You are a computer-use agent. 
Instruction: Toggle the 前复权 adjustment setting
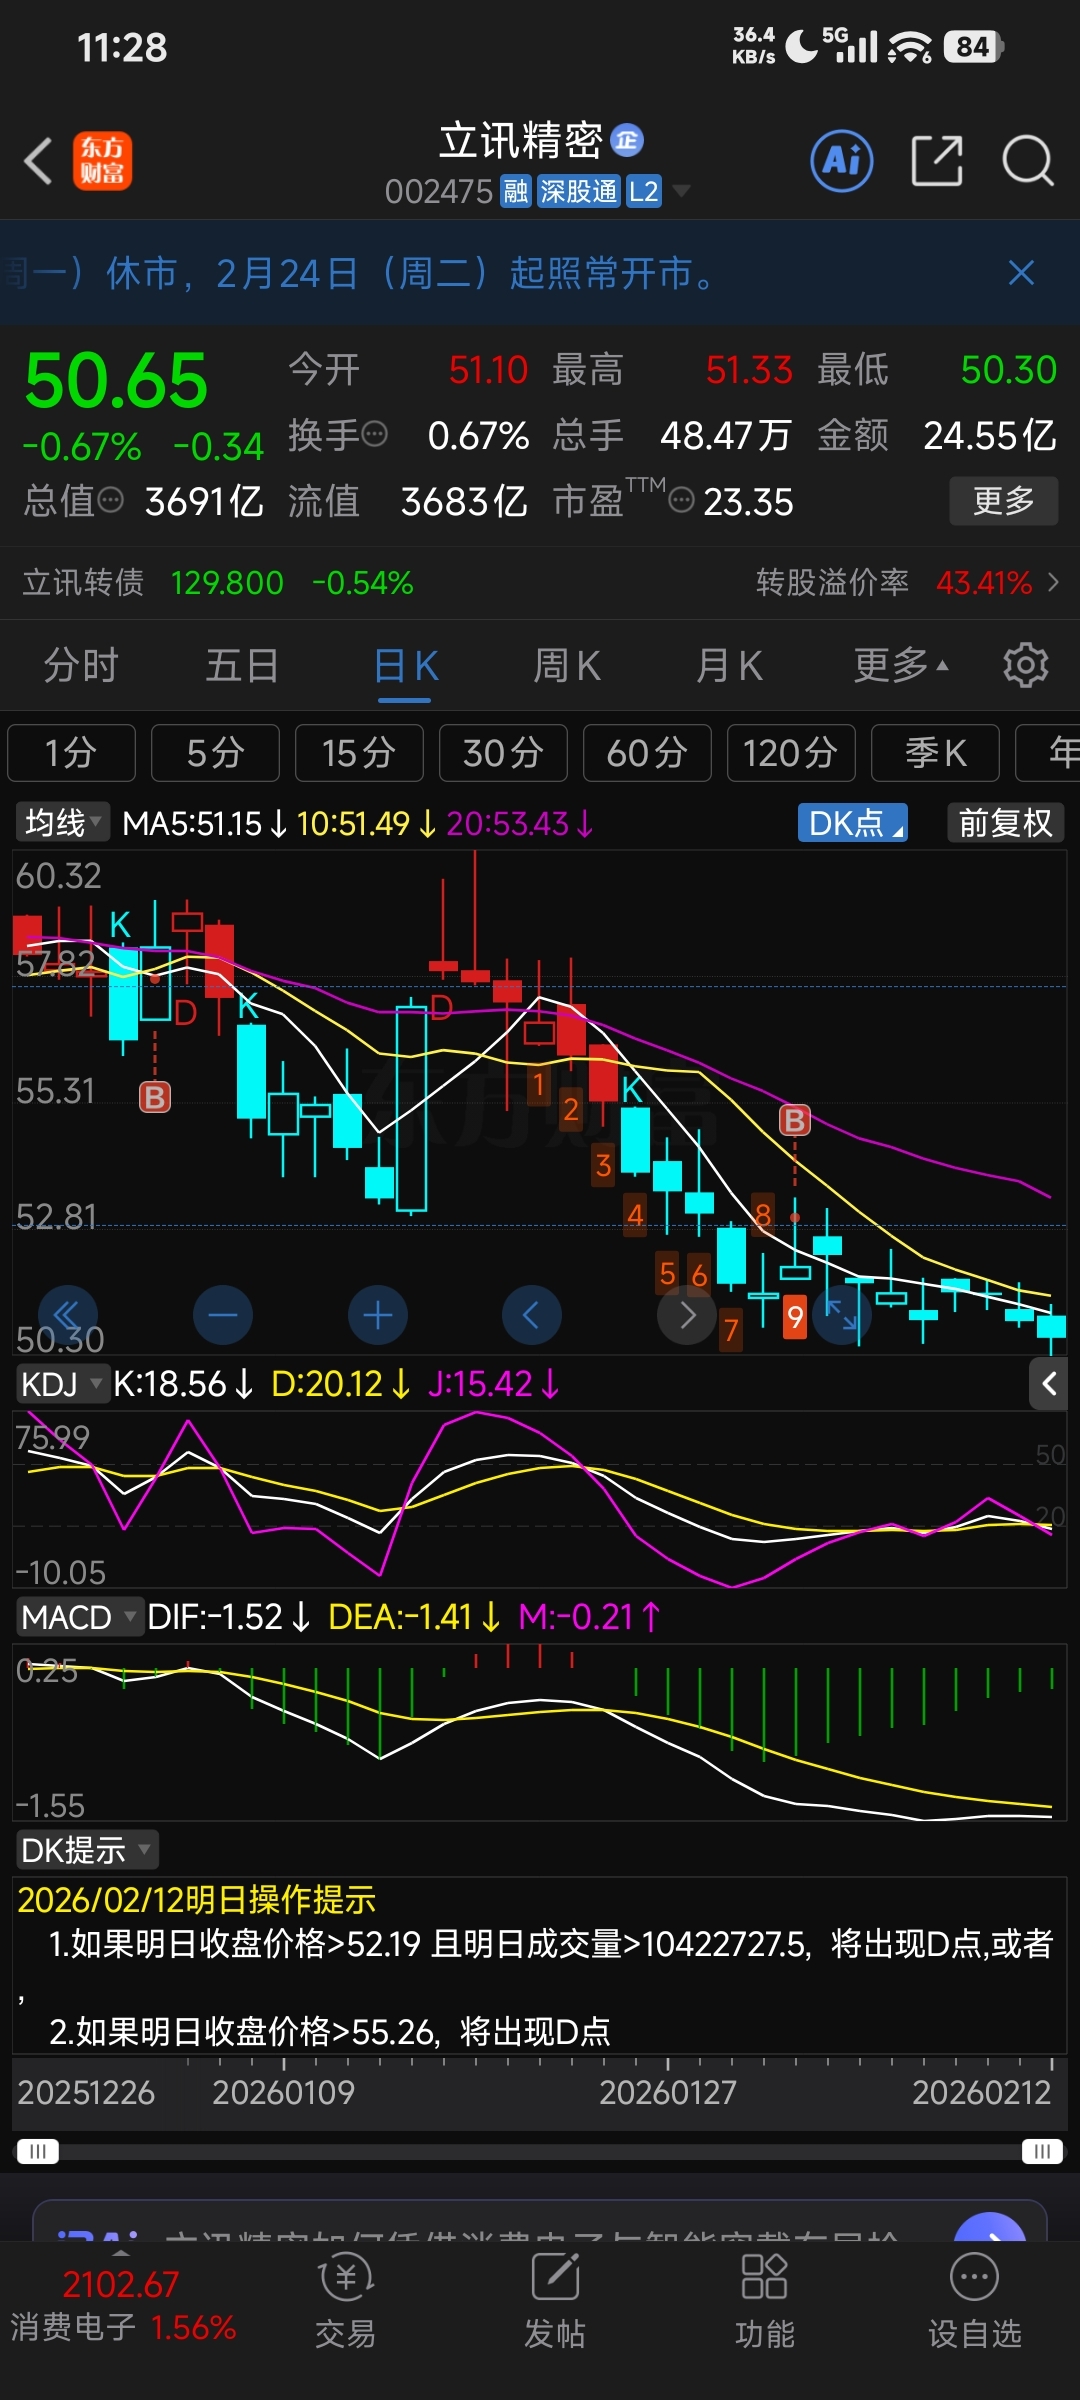pyautogui.click(x=1005, y=823)
